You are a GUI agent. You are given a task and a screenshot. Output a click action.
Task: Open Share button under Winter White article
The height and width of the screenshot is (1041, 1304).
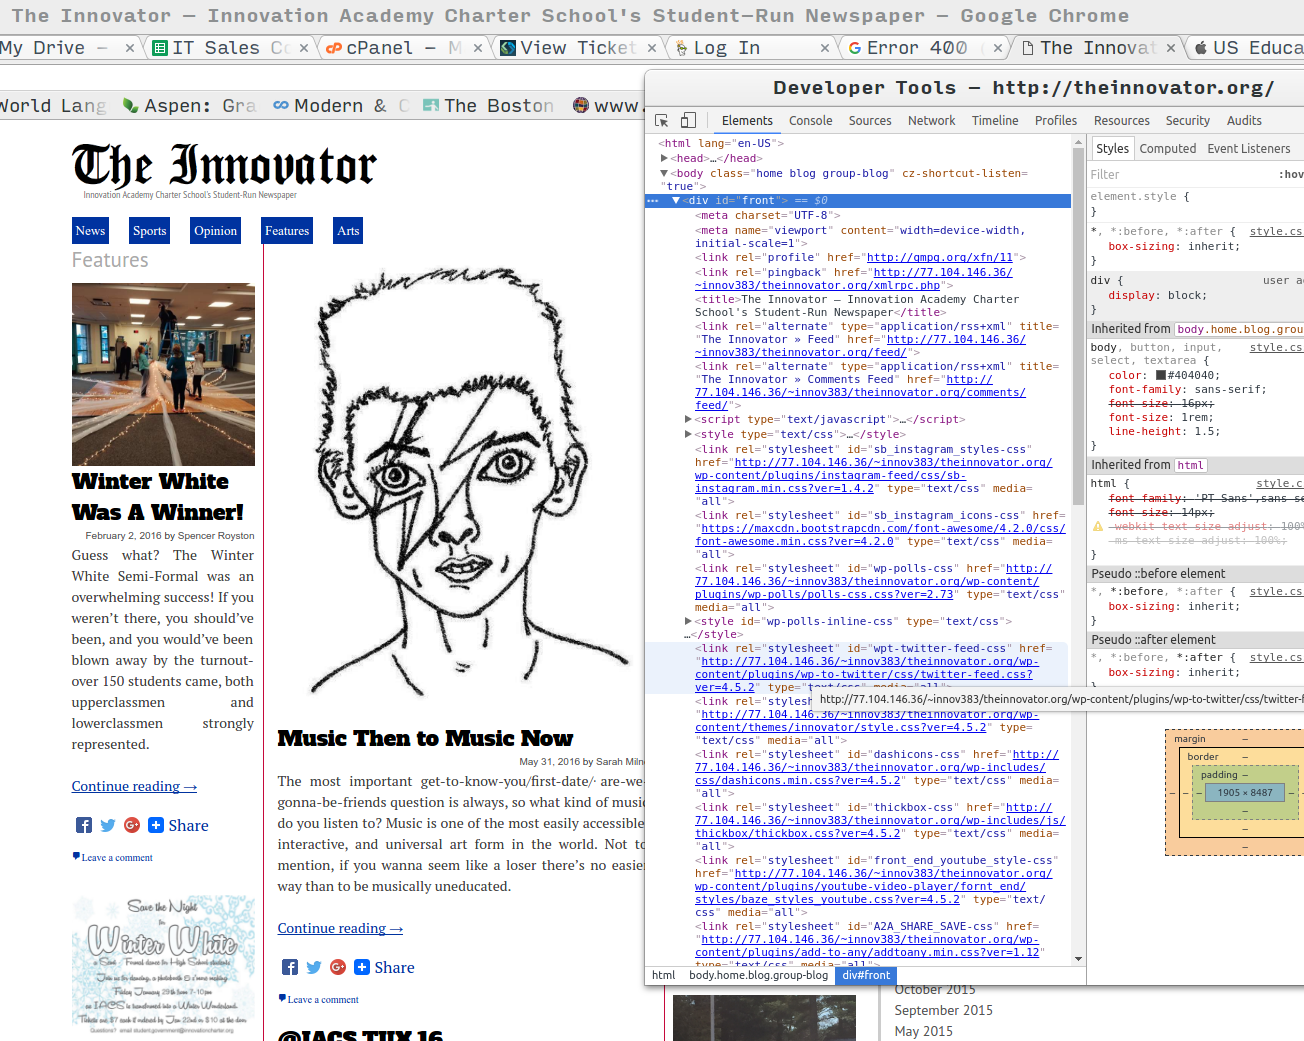coord(178,825)
